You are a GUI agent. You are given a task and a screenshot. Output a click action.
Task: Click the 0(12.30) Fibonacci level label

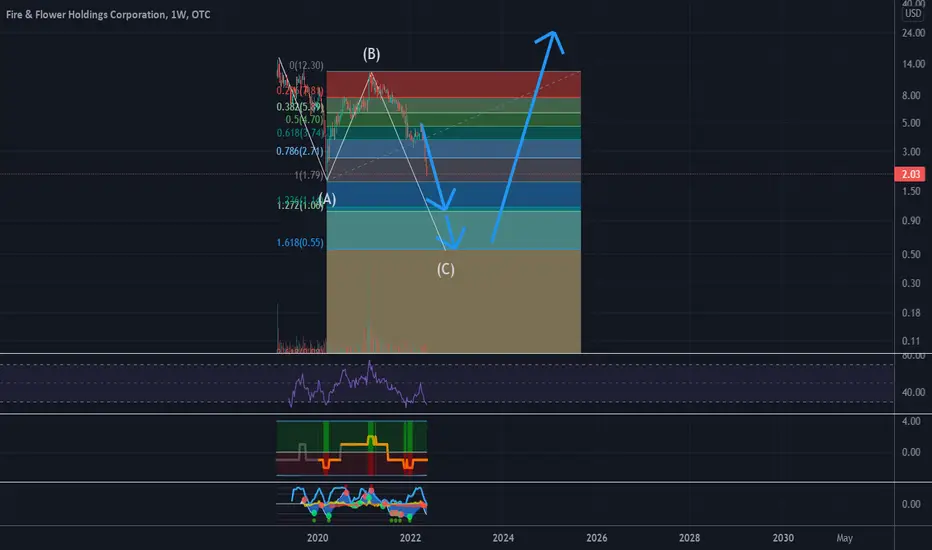306,65
